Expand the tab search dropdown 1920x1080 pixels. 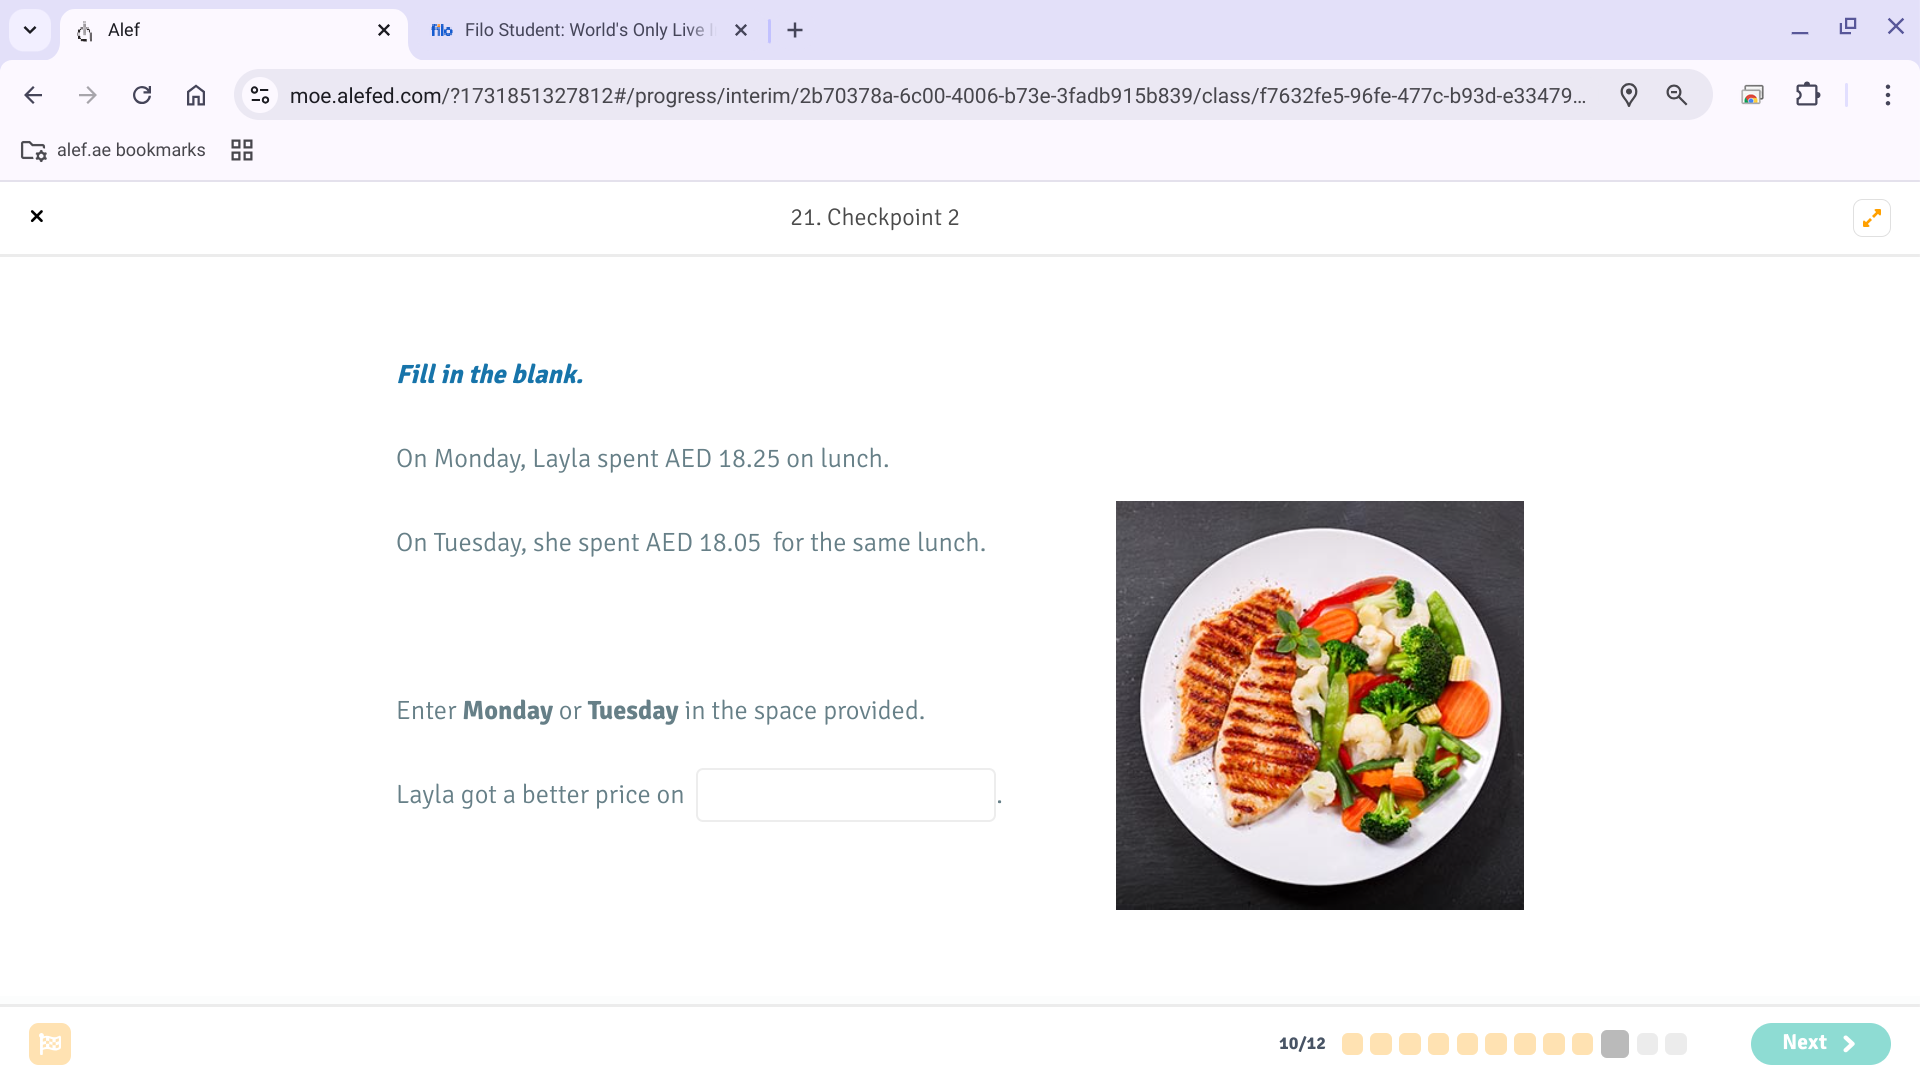click(x=30, y=30)
